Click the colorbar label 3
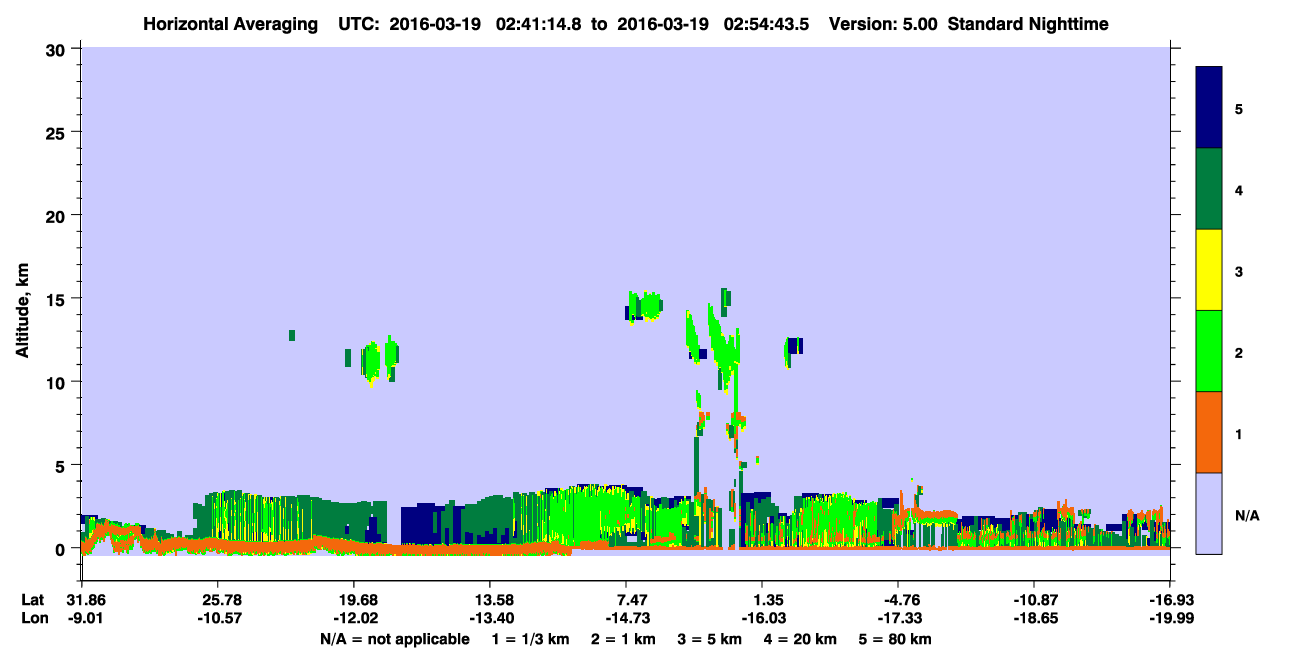This screenshot has height=667, width=1300. [x=1239, y=270]
